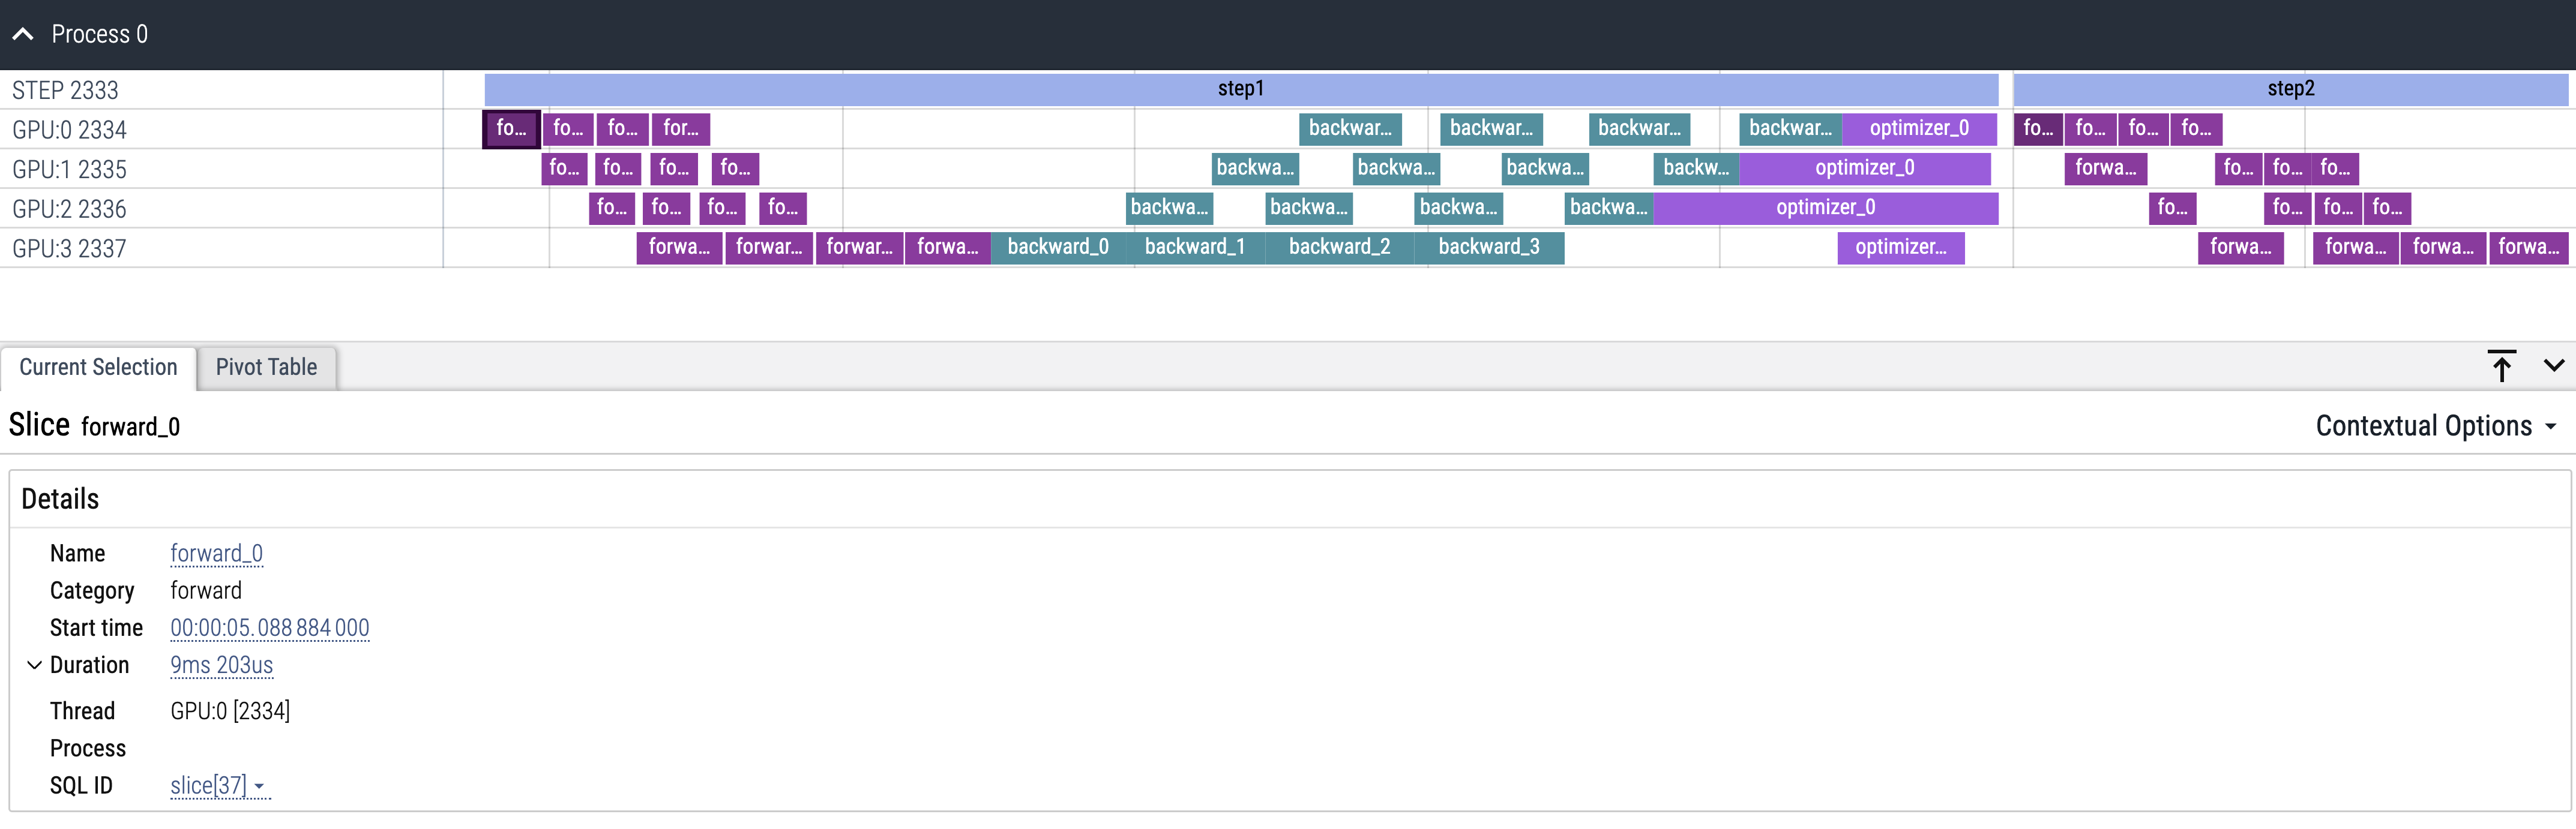Select backward_2 slice on GPU:3 track
The width and height of the screenshot is (2576, 829).
click(x=1339, y=247)
